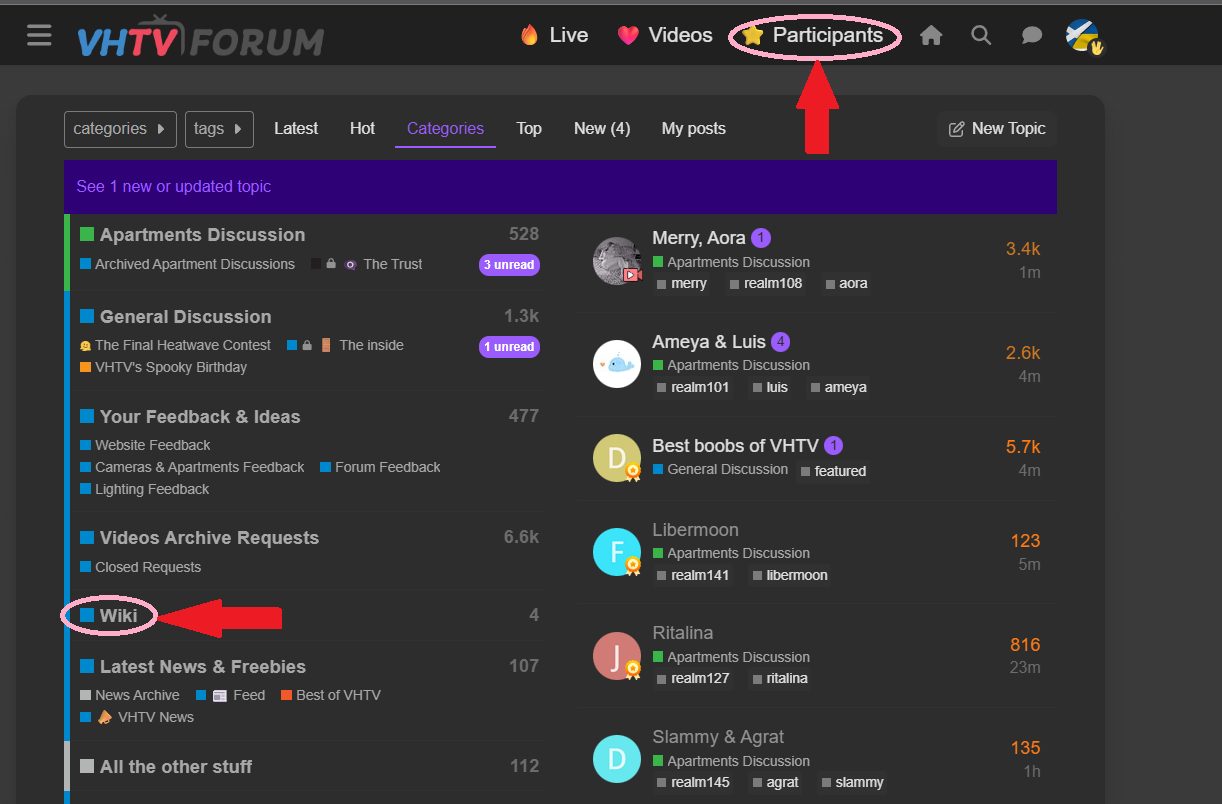
Task: Open the search magnifier icon
Action: point(981,36)
